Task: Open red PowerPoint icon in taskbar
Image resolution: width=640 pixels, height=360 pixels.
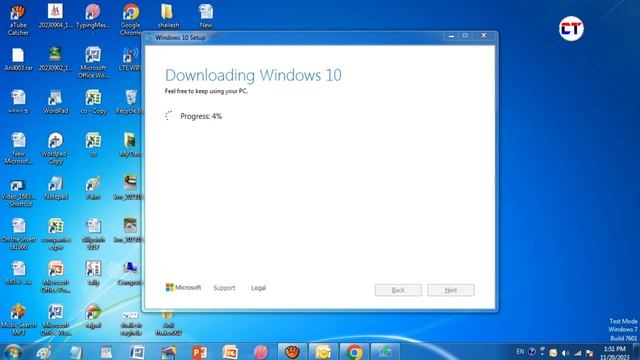Action: click(x=199, y=351)
